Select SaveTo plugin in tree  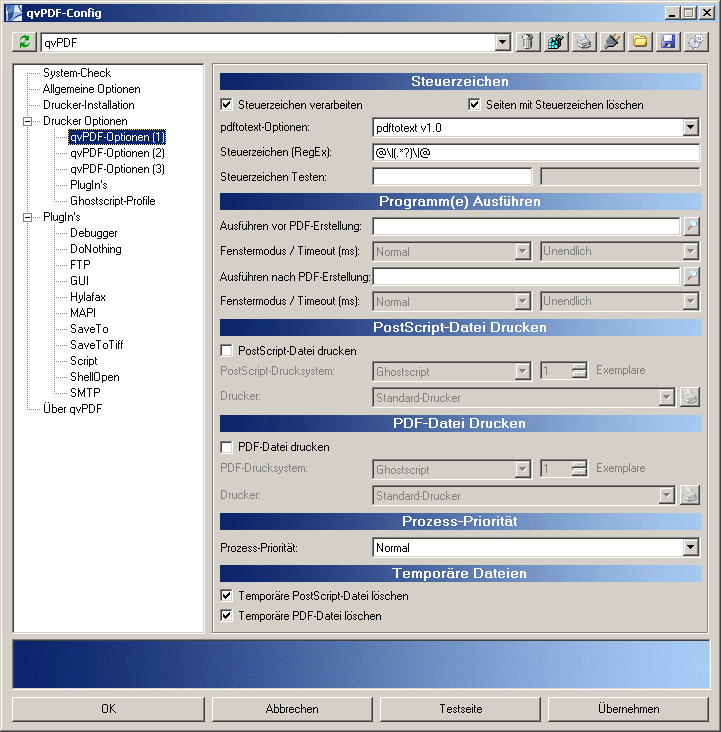click(x=89, y=329)
